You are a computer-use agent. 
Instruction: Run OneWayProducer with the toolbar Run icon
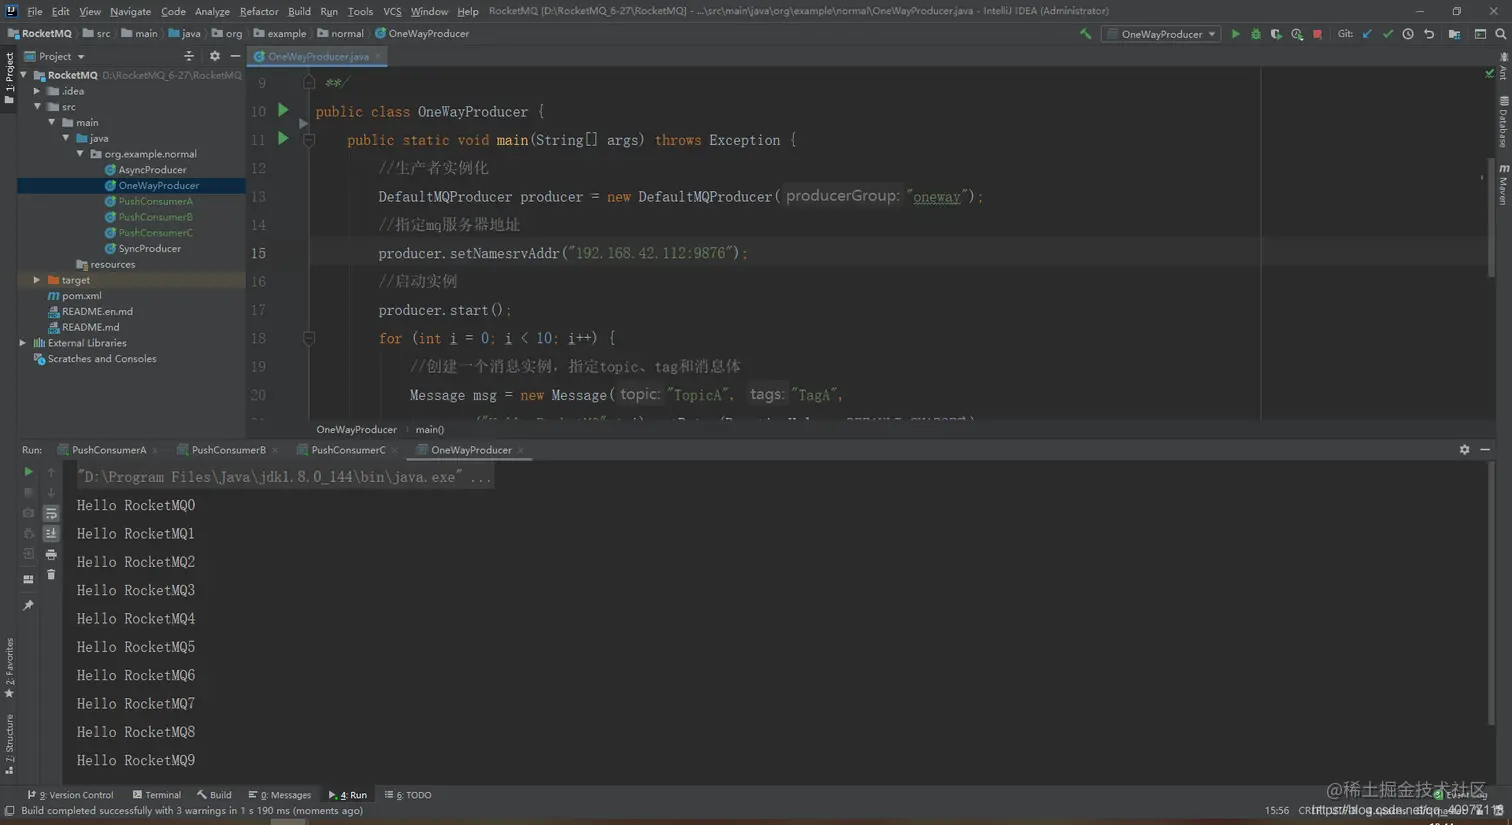tap(1236, 34)
